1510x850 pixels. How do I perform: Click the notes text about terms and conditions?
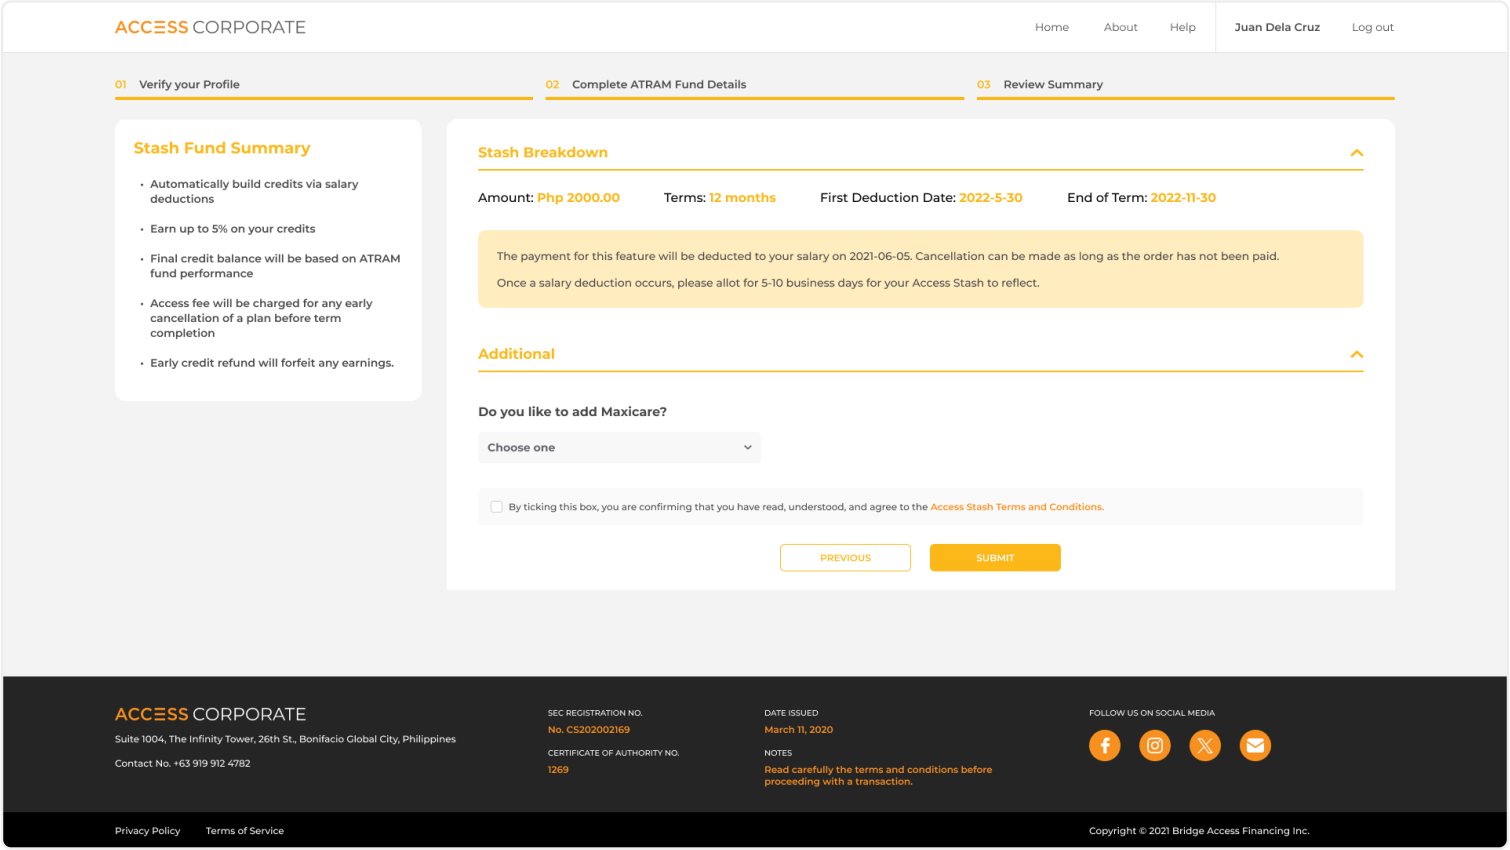click(x=878, y=776)
